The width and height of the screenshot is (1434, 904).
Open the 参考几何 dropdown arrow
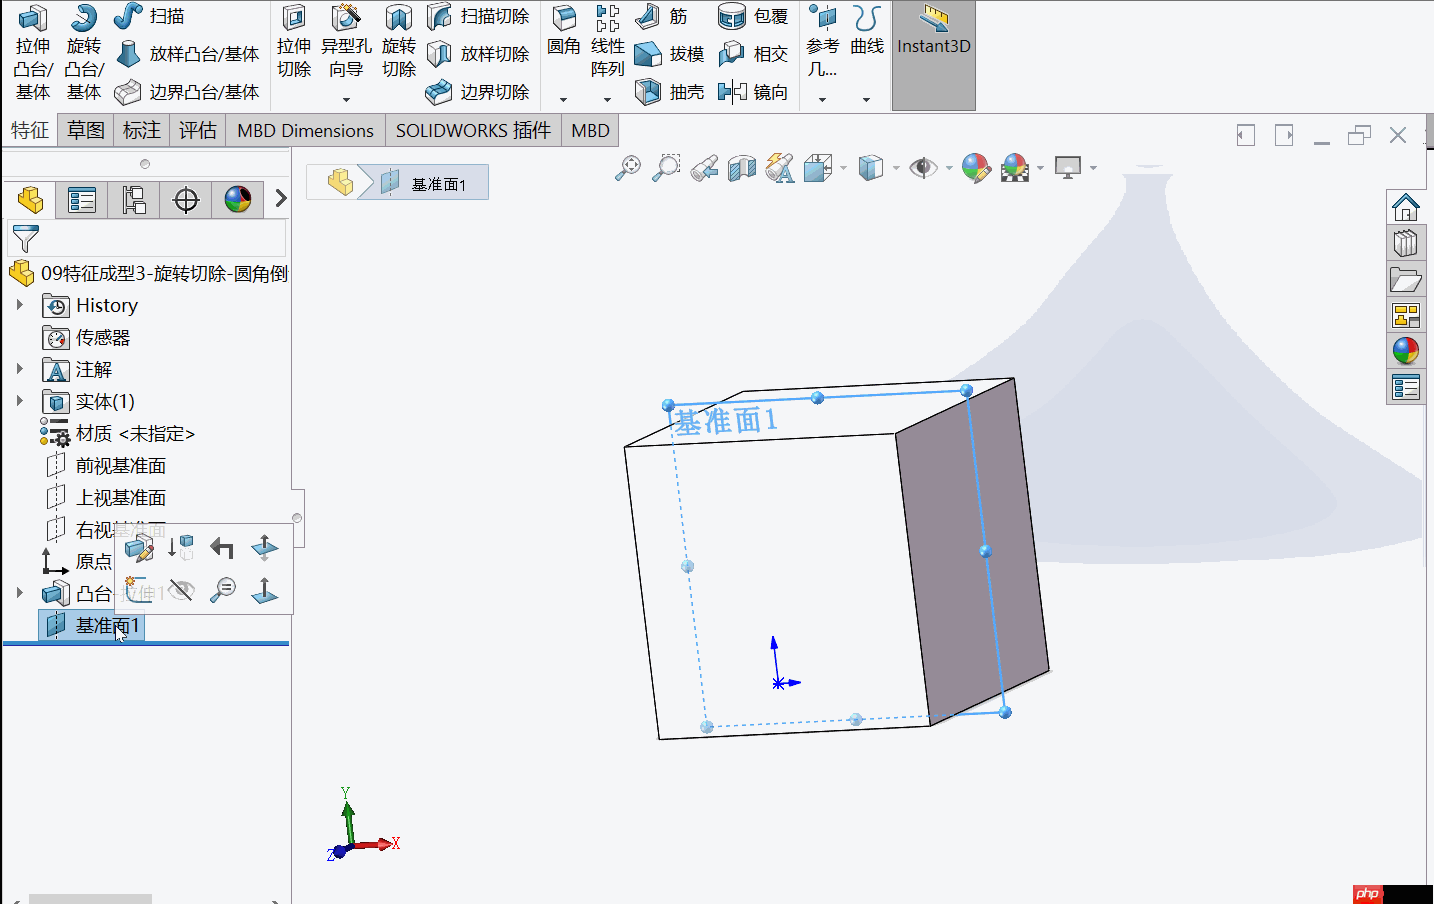point(822,99)
